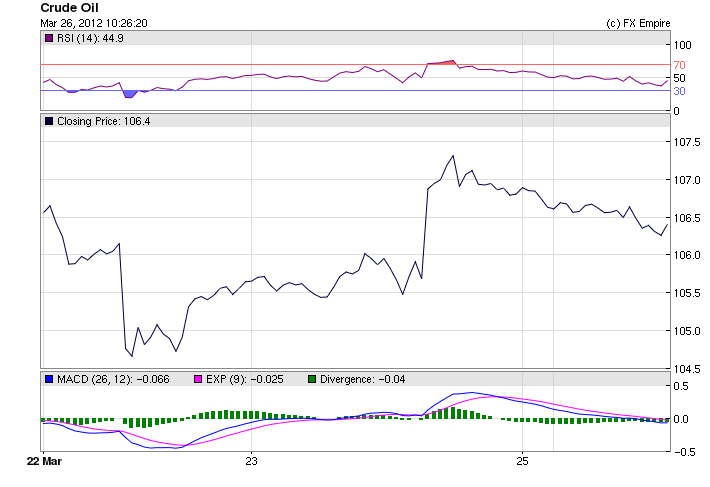710x487 pixels.
Task: Click the (c) FX Empire credit
Action: click(x=638, y=23)
